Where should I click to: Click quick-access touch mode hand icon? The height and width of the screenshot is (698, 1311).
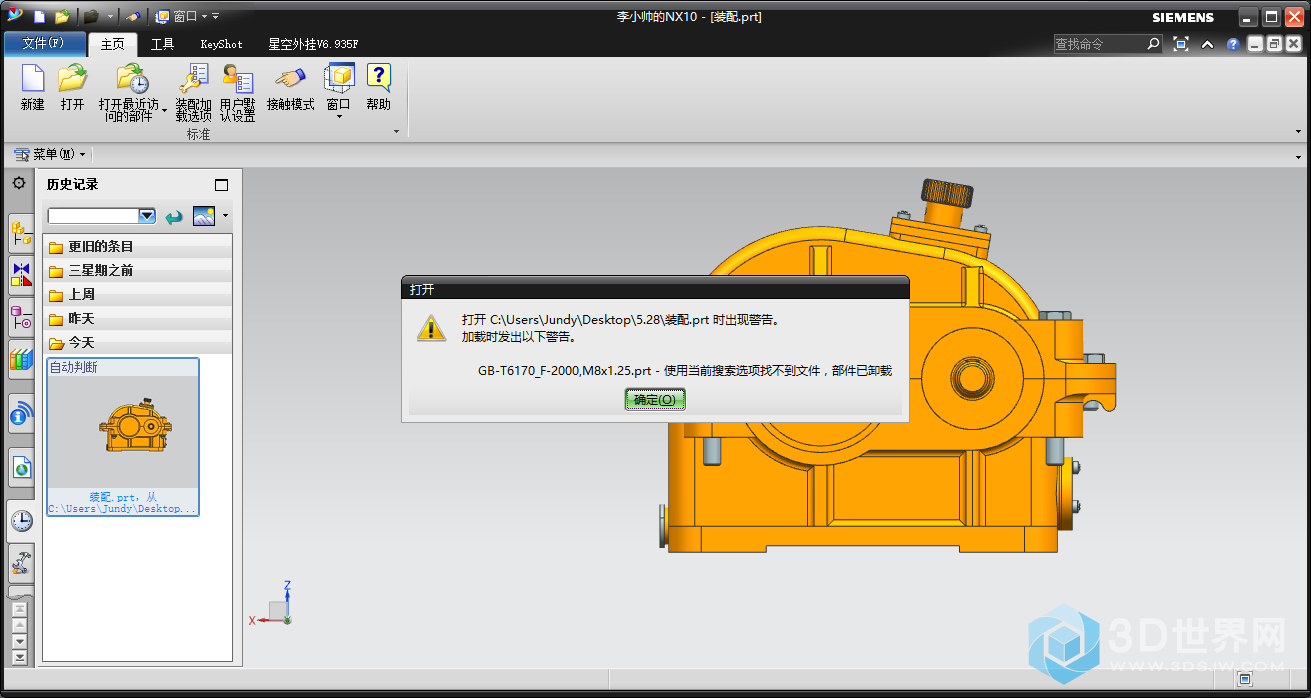click(x=133, y=16)
